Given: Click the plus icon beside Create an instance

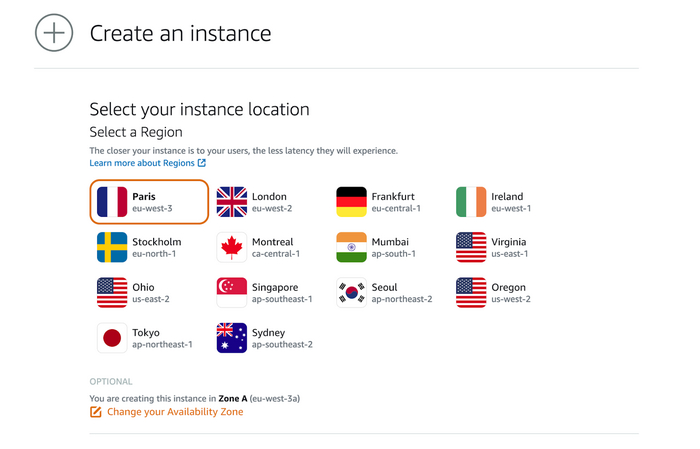Looking at the screenshot, I should (54, 32).
